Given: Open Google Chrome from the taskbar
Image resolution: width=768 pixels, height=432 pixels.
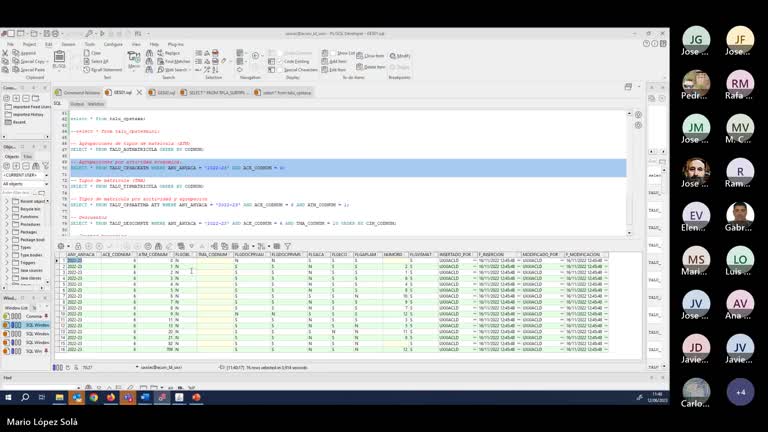Looking at the screenshot, I should click(x=94, y=397).
